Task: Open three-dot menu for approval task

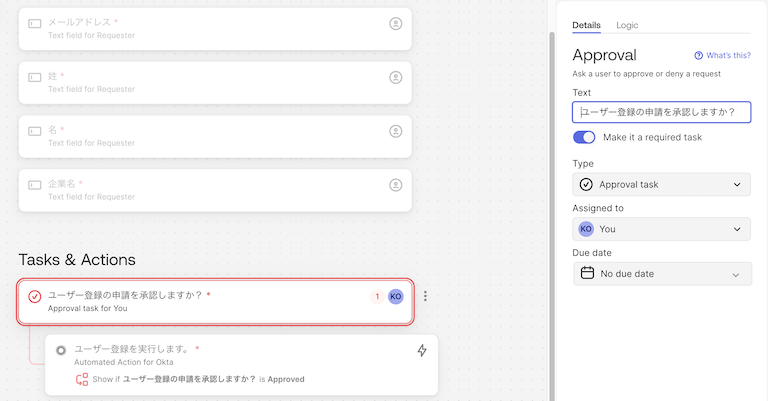Action: pos(426,296)
